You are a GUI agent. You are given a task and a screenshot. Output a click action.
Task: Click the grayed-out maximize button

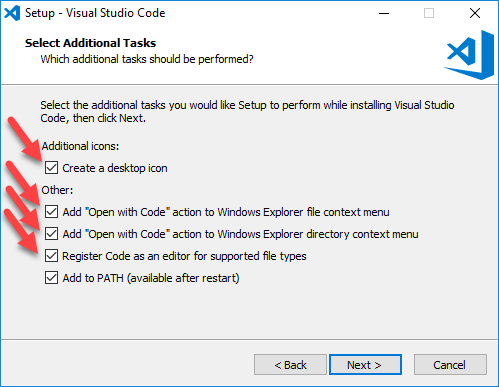(429, 13)
